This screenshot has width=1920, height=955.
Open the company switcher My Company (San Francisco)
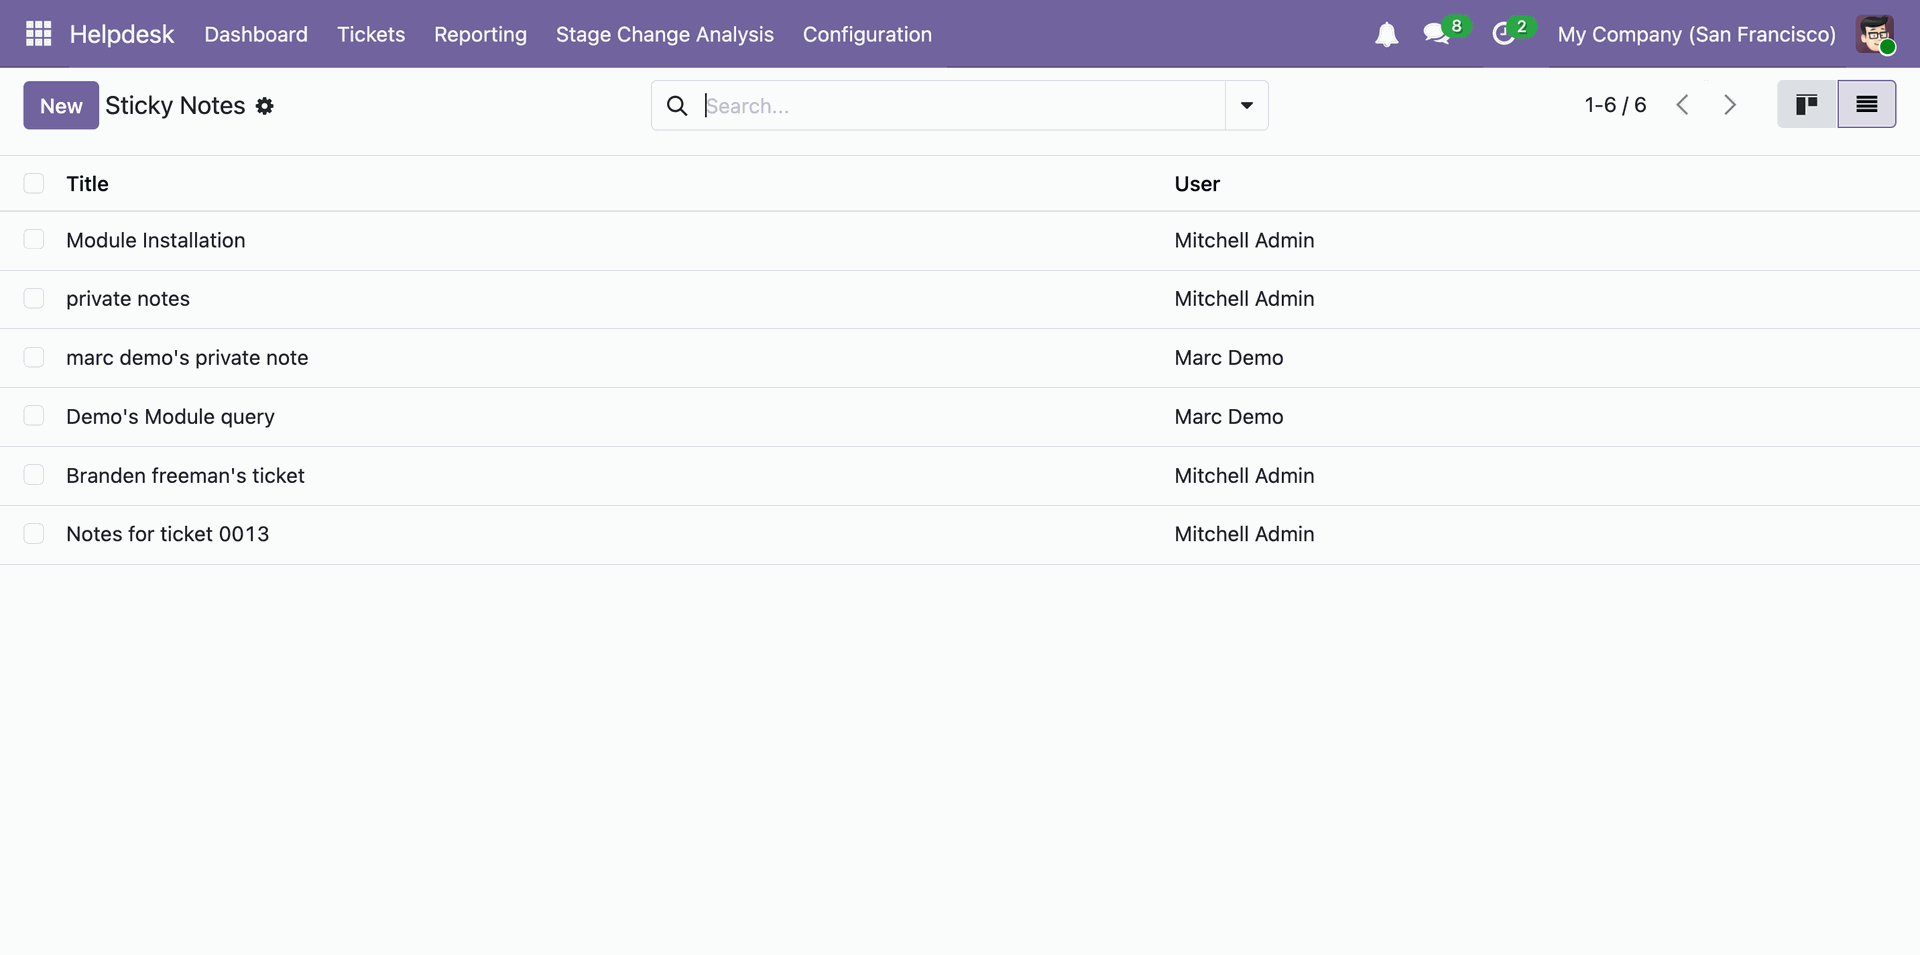(x=1696, y=35)
